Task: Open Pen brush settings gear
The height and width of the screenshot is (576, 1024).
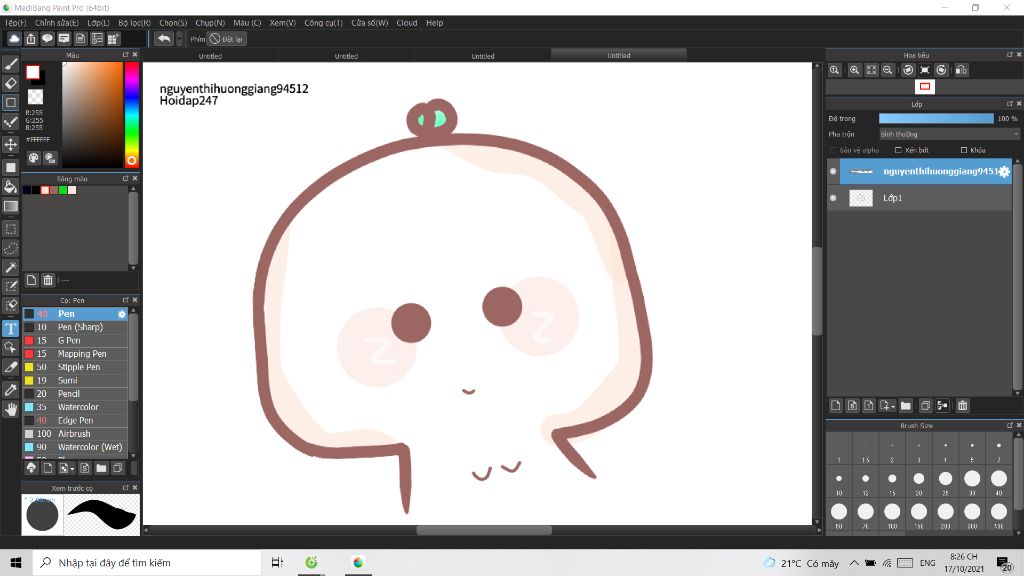Action: [121, 314]
